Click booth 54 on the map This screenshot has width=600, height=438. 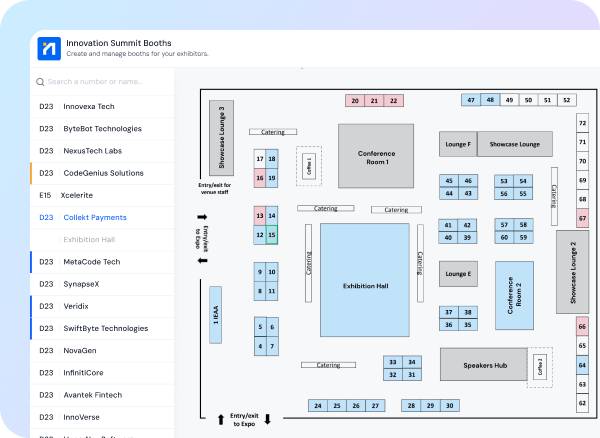click(x=523, y=181)
